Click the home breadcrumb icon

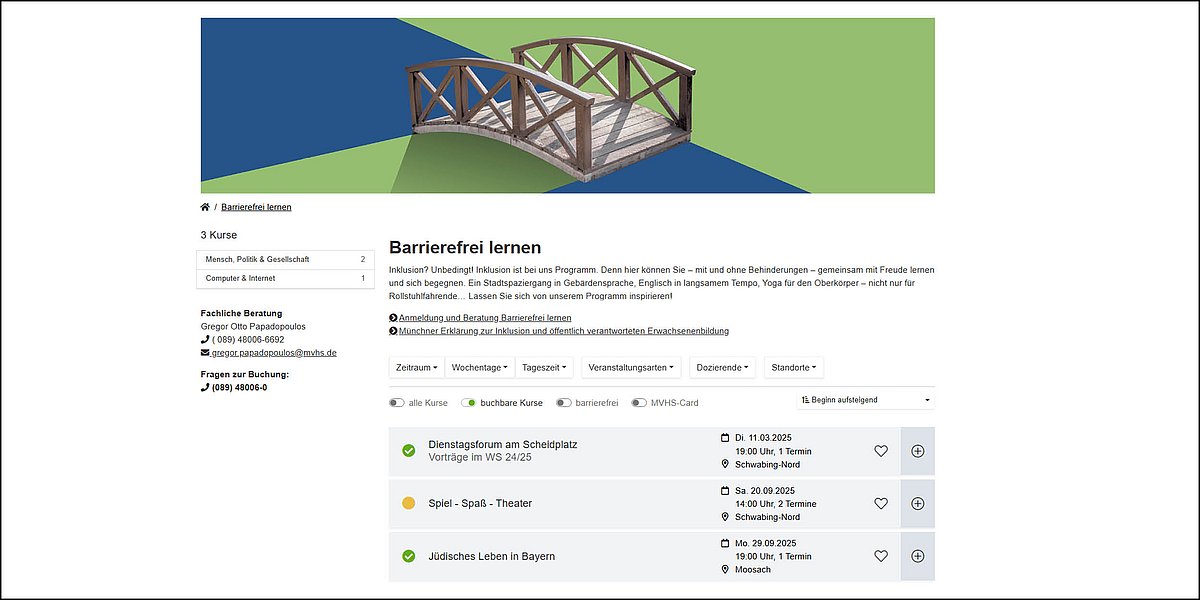(x=205, y=206)
